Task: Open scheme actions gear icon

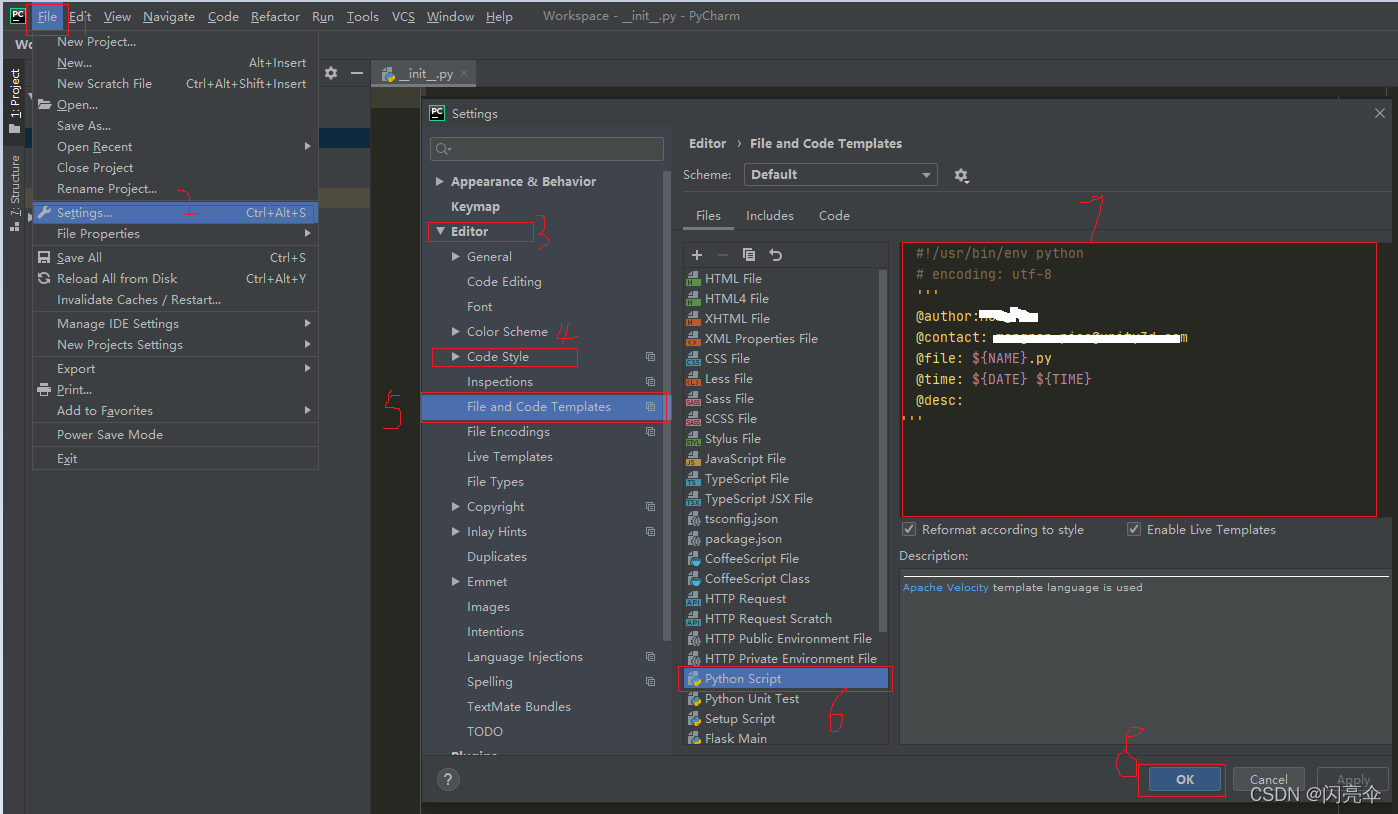Action: click(961, 175)
